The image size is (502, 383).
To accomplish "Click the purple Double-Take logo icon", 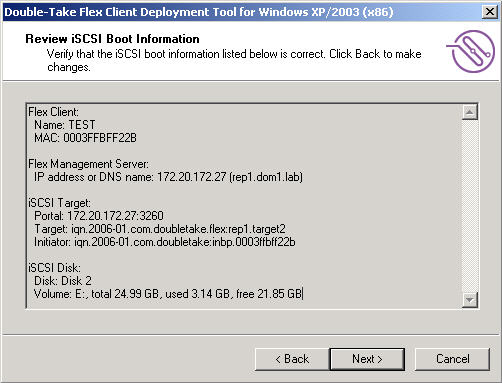I will pos(471,51).
